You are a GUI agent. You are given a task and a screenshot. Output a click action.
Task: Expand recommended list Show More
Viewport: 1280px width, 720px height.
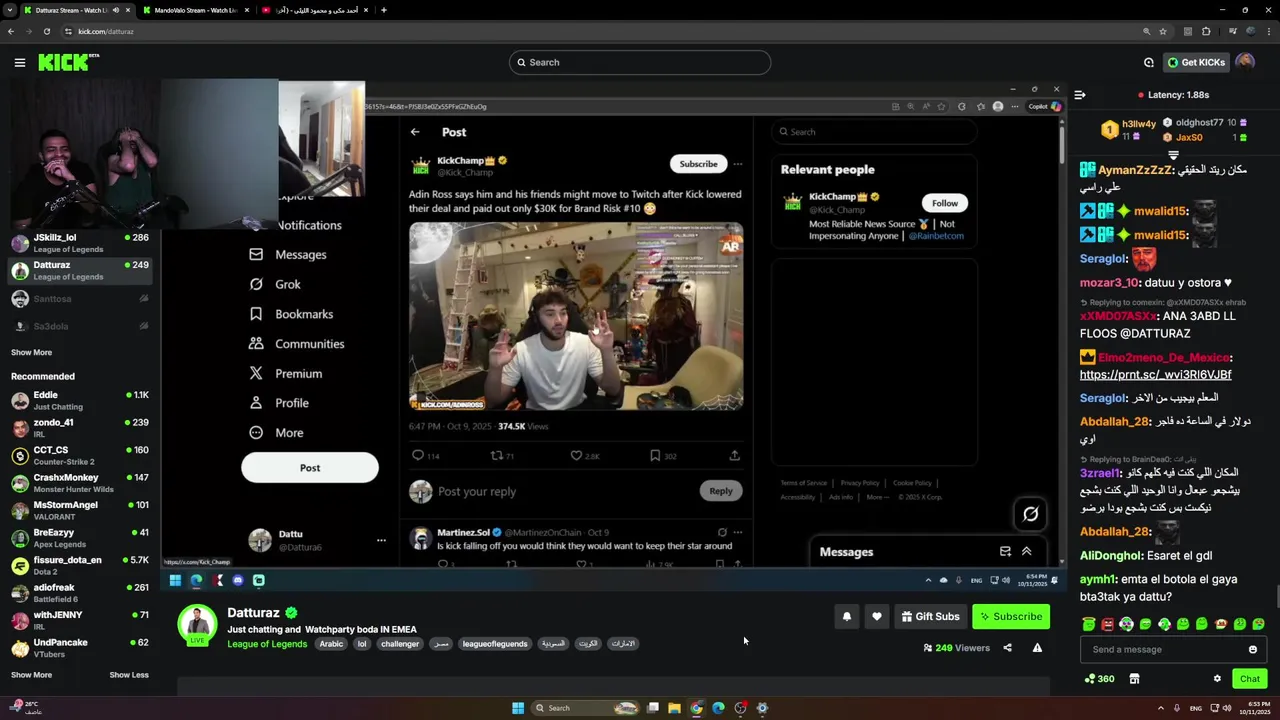[x=31, y=675]
